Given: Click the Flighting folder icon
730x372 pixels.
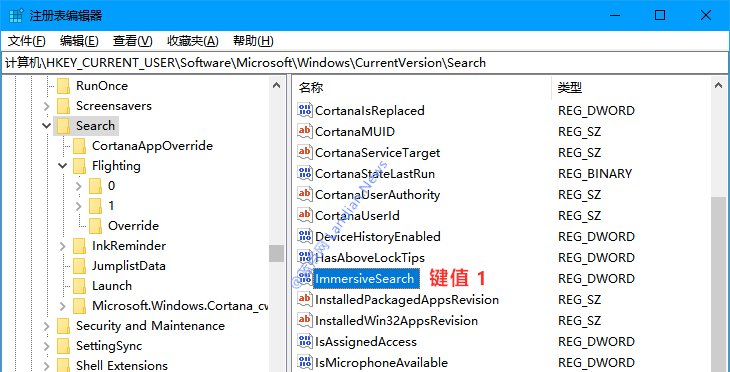Looking at the screenshot, I should (80, 166).
